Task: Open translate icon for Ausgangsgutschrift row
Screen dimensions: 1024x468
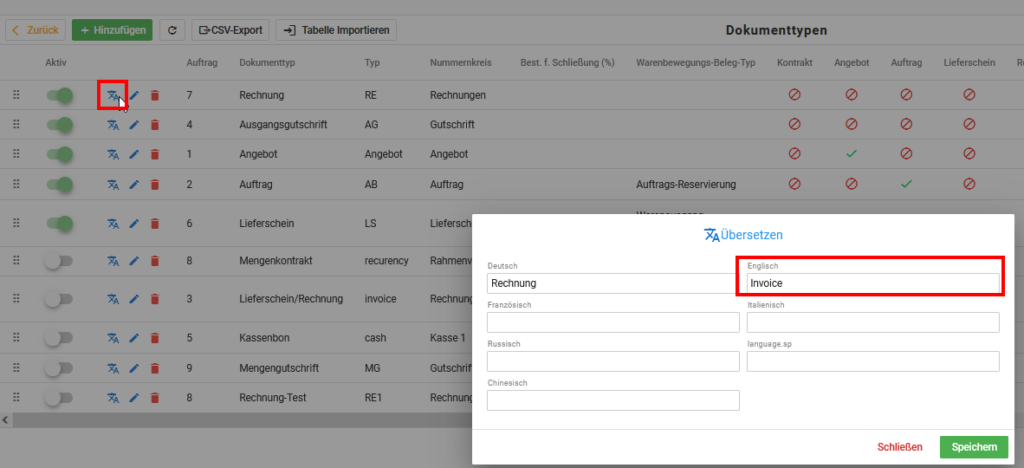Action: click(x=113, y=125)
